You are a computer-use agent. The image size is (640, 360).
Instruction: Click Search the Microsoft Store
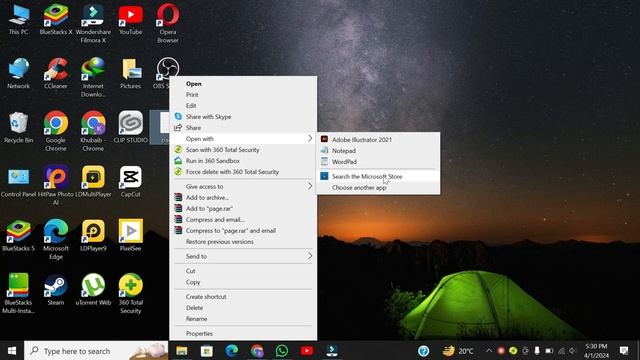378,176
